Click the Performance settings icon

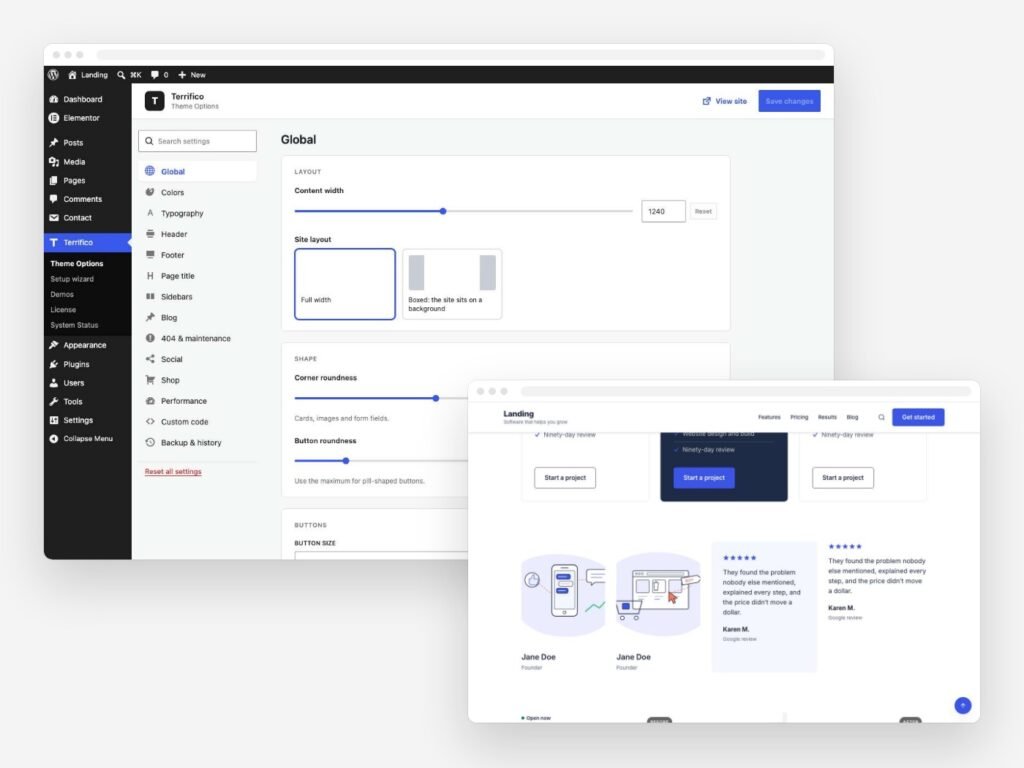point(150,401)
